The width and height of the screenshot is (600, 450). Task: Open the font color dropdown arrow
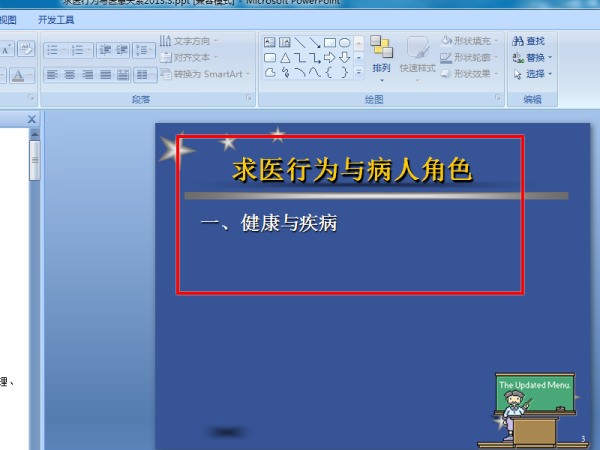click(30, 75)
